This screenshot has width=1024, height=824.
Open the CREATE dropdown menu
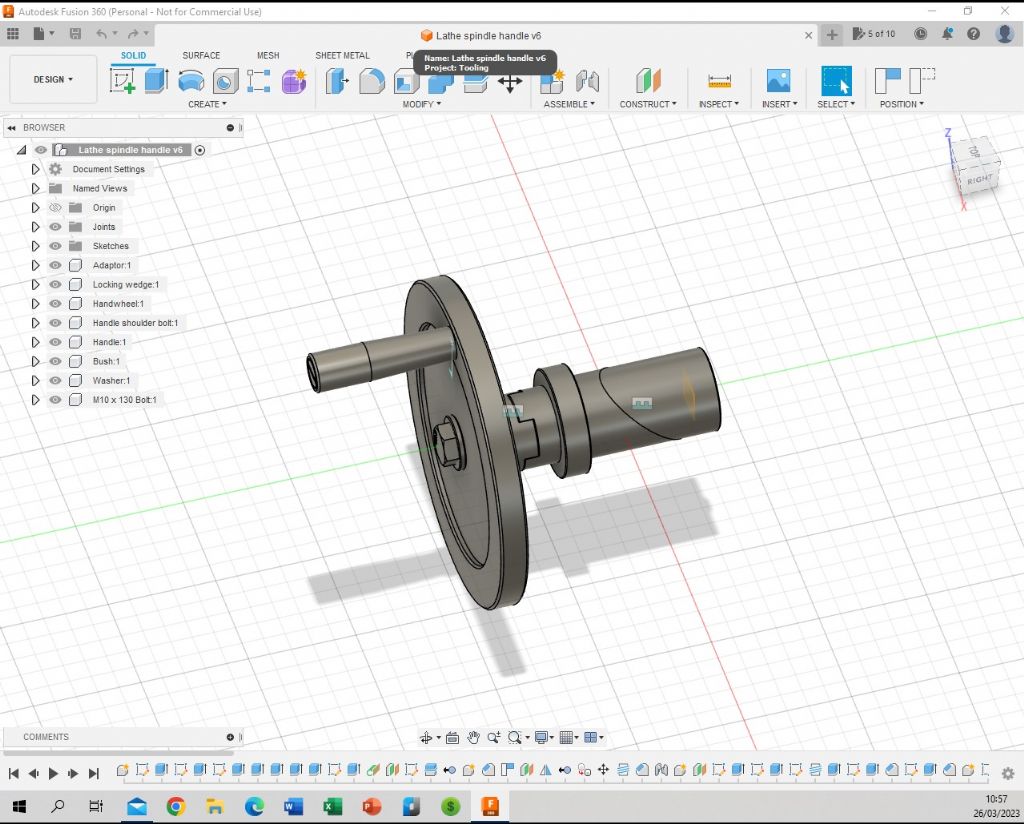pos(207,104)
